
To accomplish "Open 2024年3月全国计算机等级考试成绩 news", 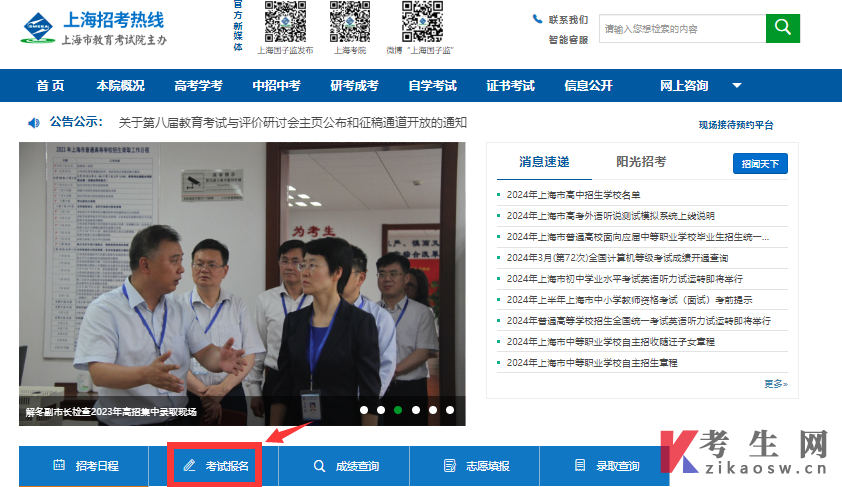I will pos(618,258).
